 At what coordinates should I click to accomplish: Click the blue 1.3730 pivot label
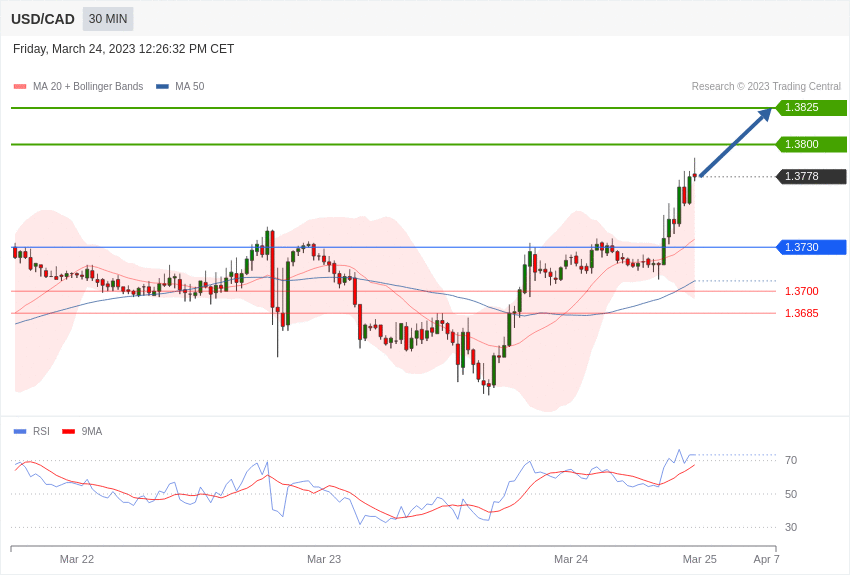tap(811, 247)
